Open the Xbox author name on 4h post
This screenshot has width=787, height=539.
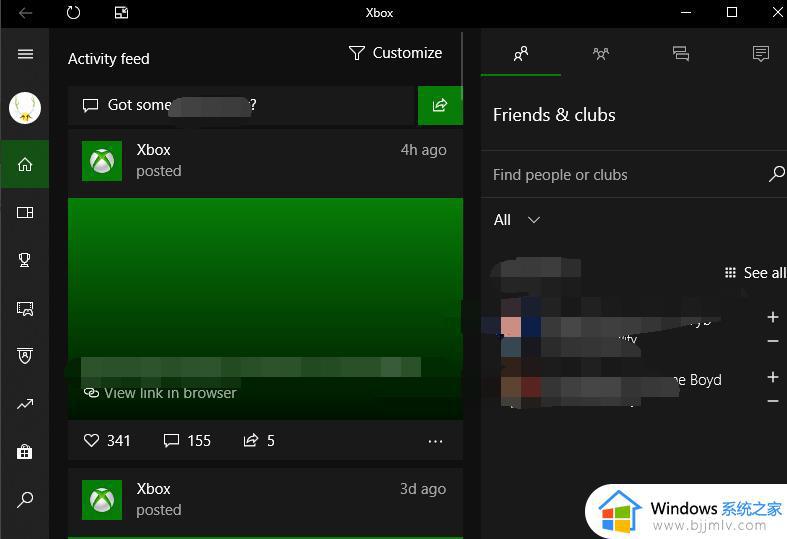(x=154, y=150)
